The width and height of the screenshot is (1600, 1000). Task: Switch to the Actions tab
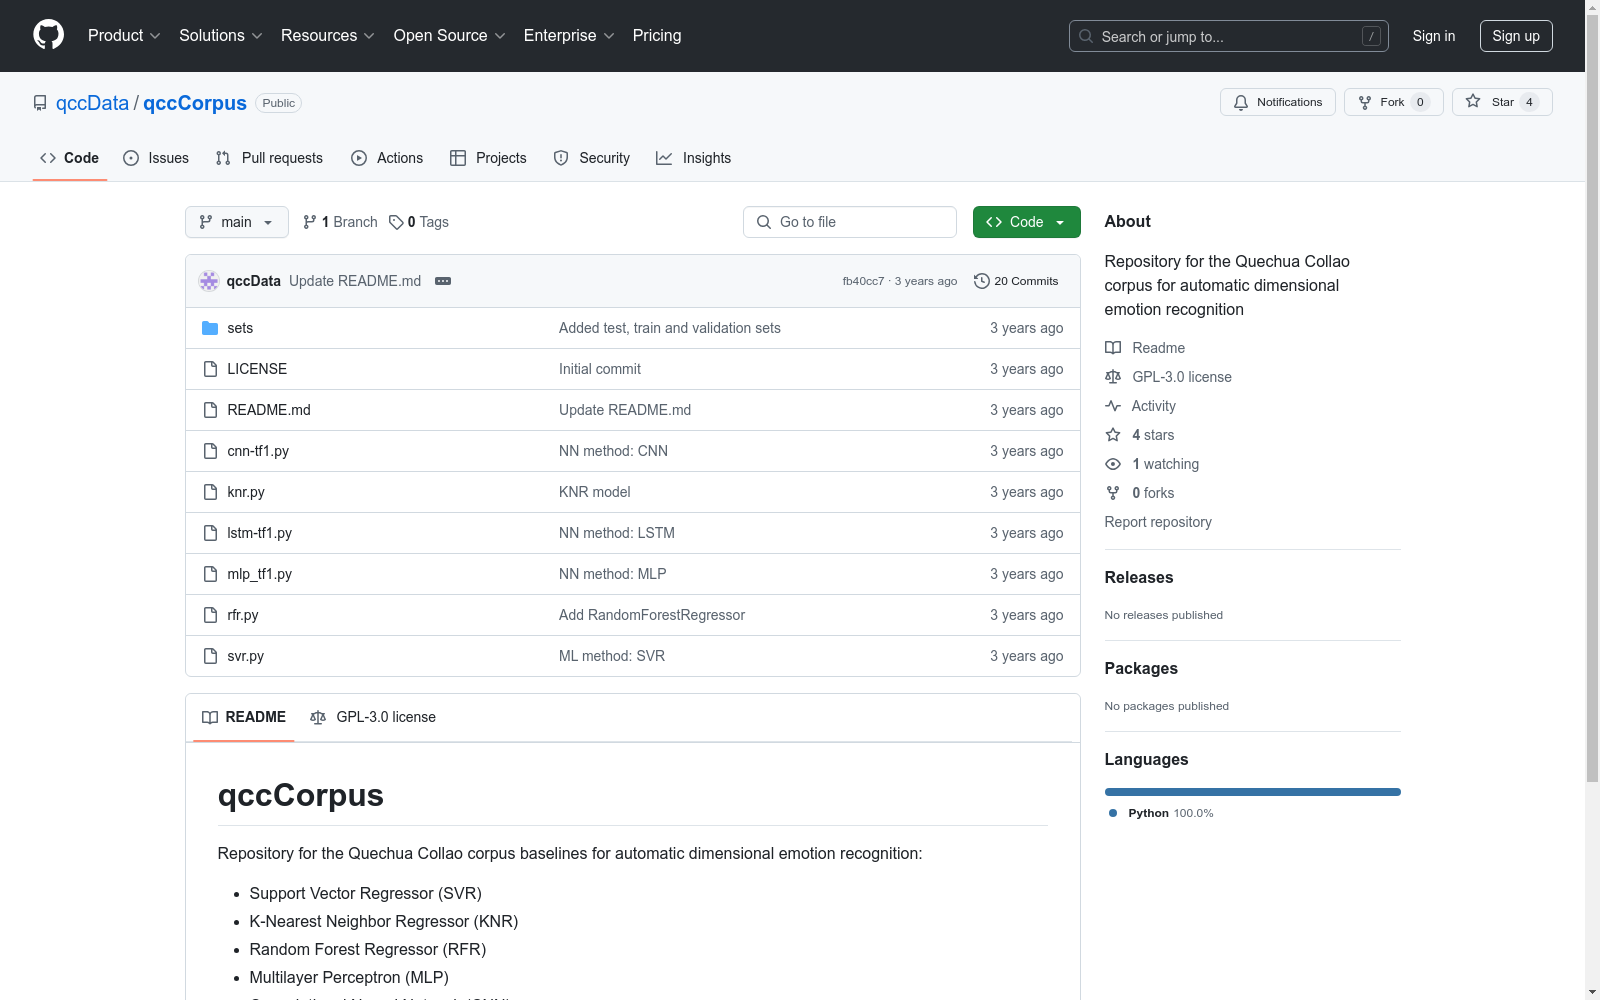coord(387,158)
